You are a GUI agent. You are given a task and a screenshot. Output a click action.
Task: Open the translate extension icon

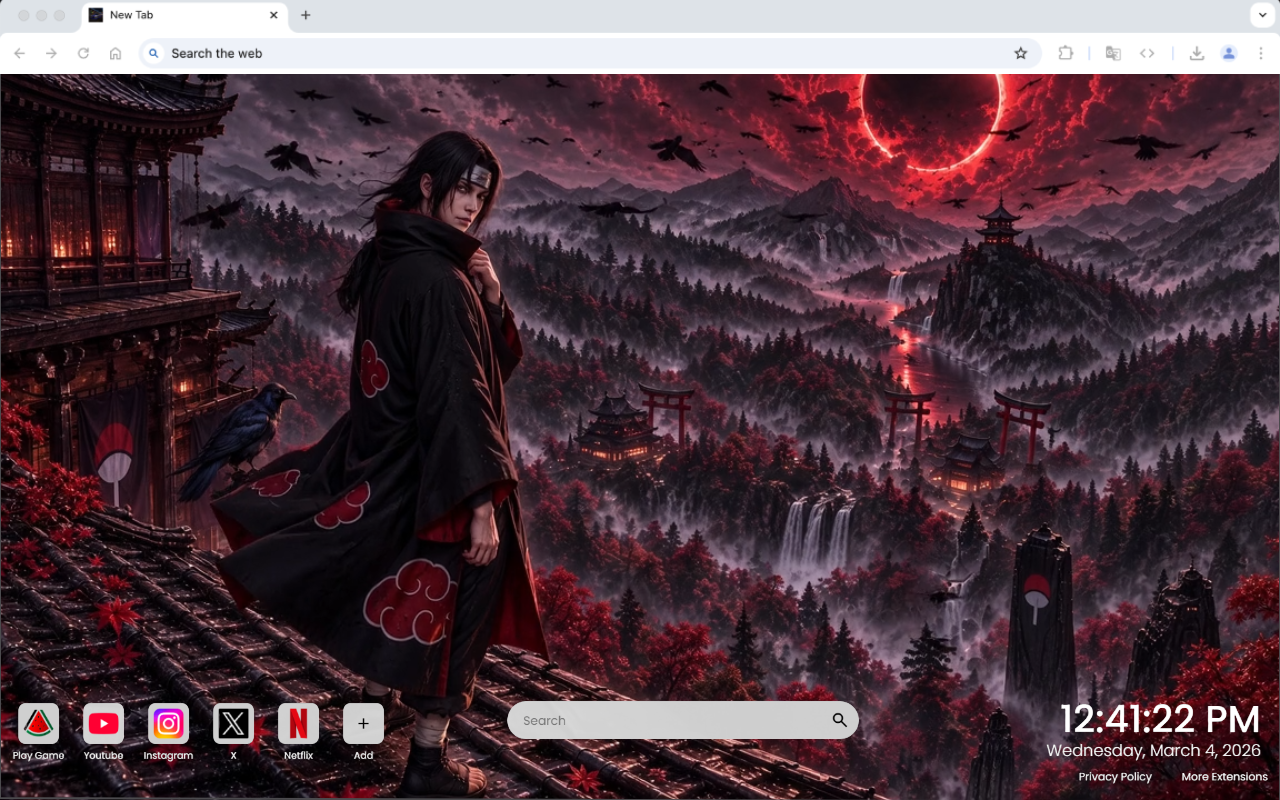coord(1113,53)
